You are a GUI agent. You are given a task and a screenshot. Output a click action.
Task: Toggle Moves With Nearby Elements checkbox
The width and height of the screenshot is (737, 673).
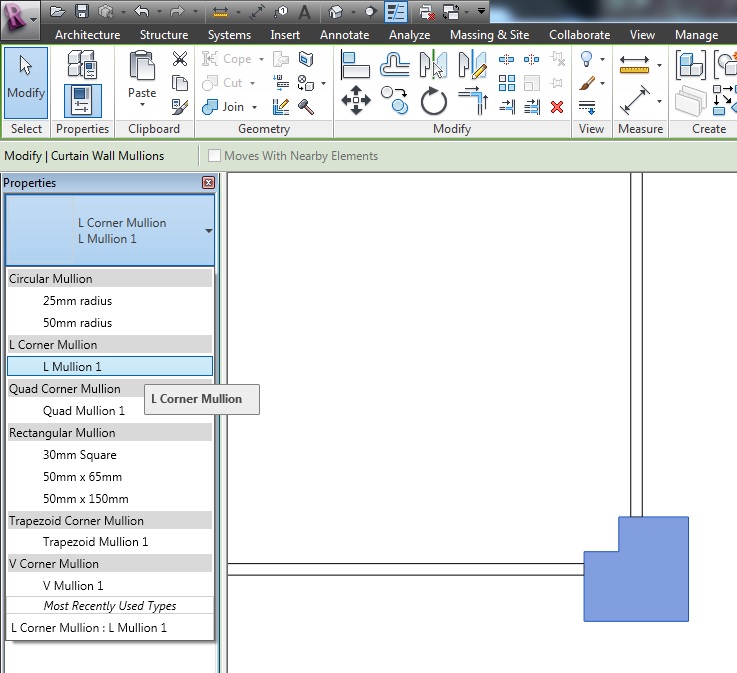pyautogui.click(x=214, y=156)
